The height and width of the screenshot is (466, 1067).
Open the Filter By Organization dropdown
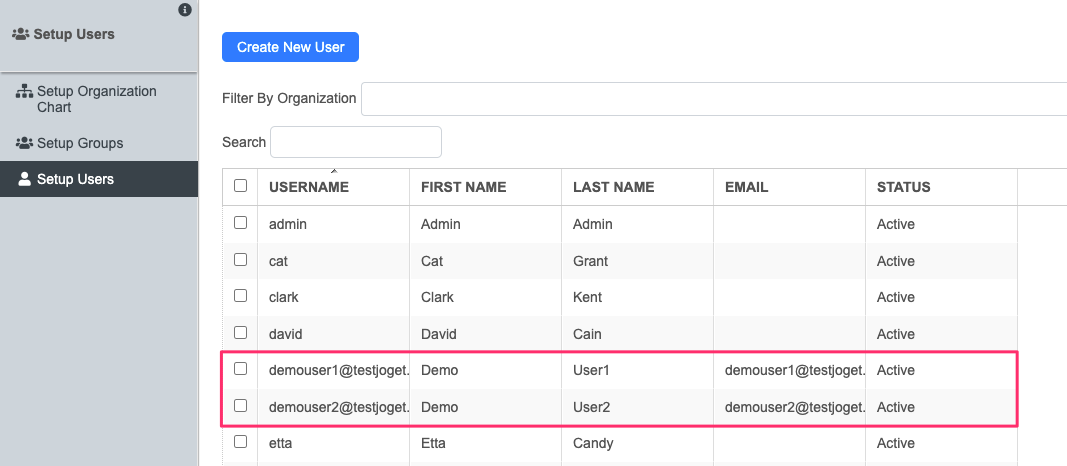click(x=713, y=99)
